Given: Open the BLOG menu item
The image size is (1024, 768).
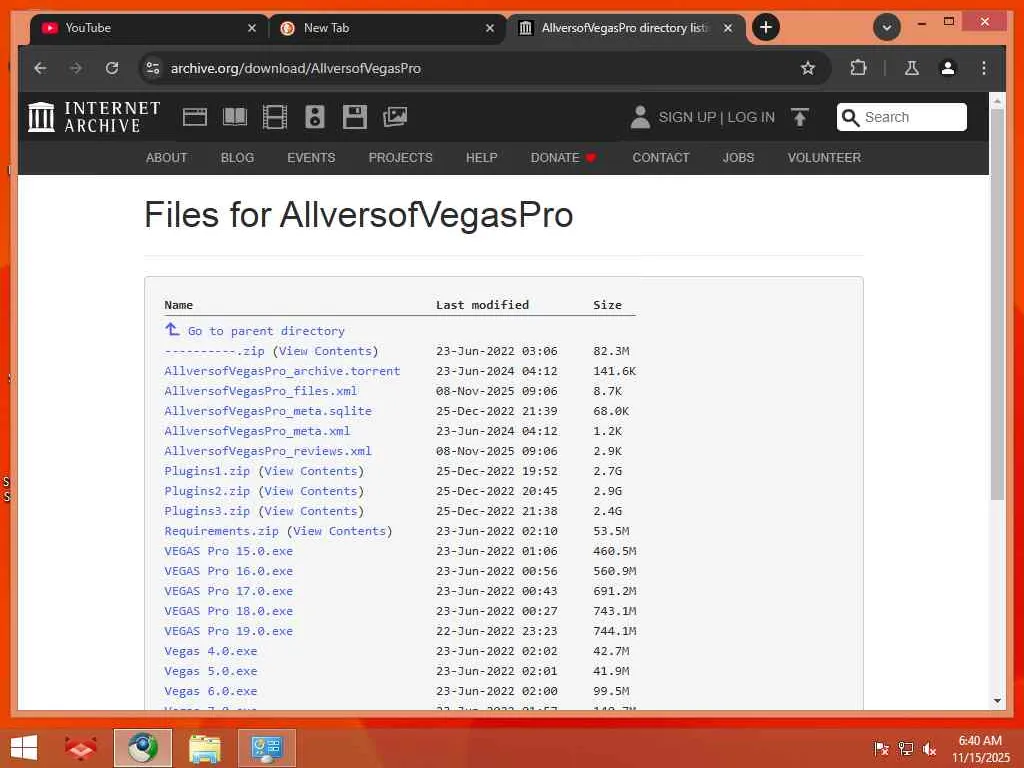Looking at the screenshot, I should (237, 157).
